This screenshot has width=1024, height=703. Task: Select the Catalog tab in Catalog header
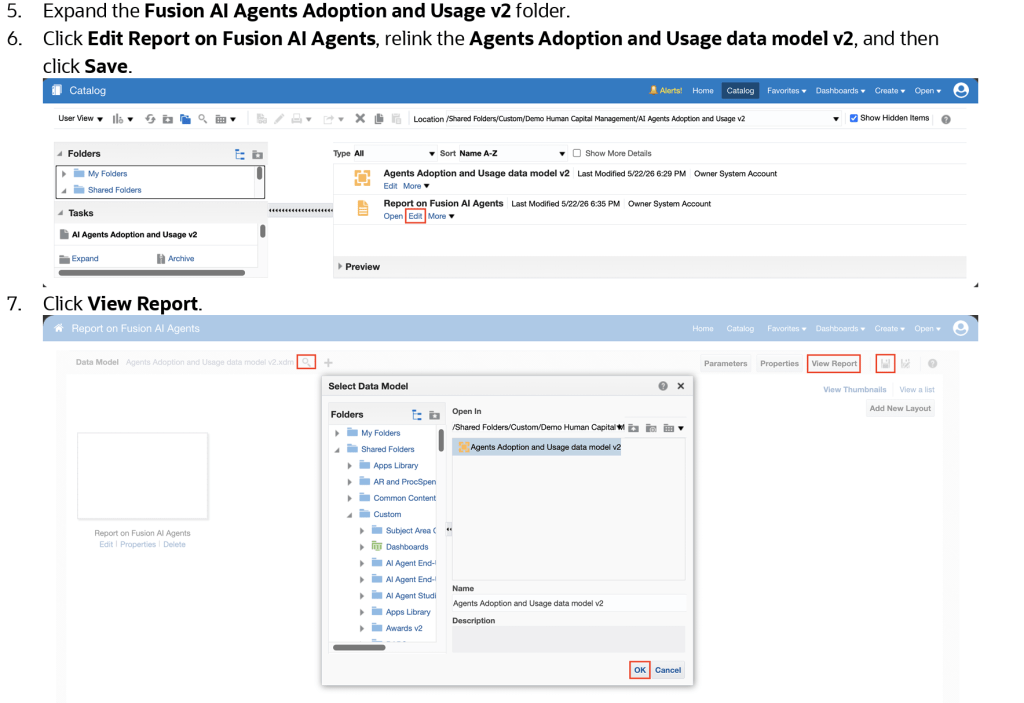pos(740,91)
